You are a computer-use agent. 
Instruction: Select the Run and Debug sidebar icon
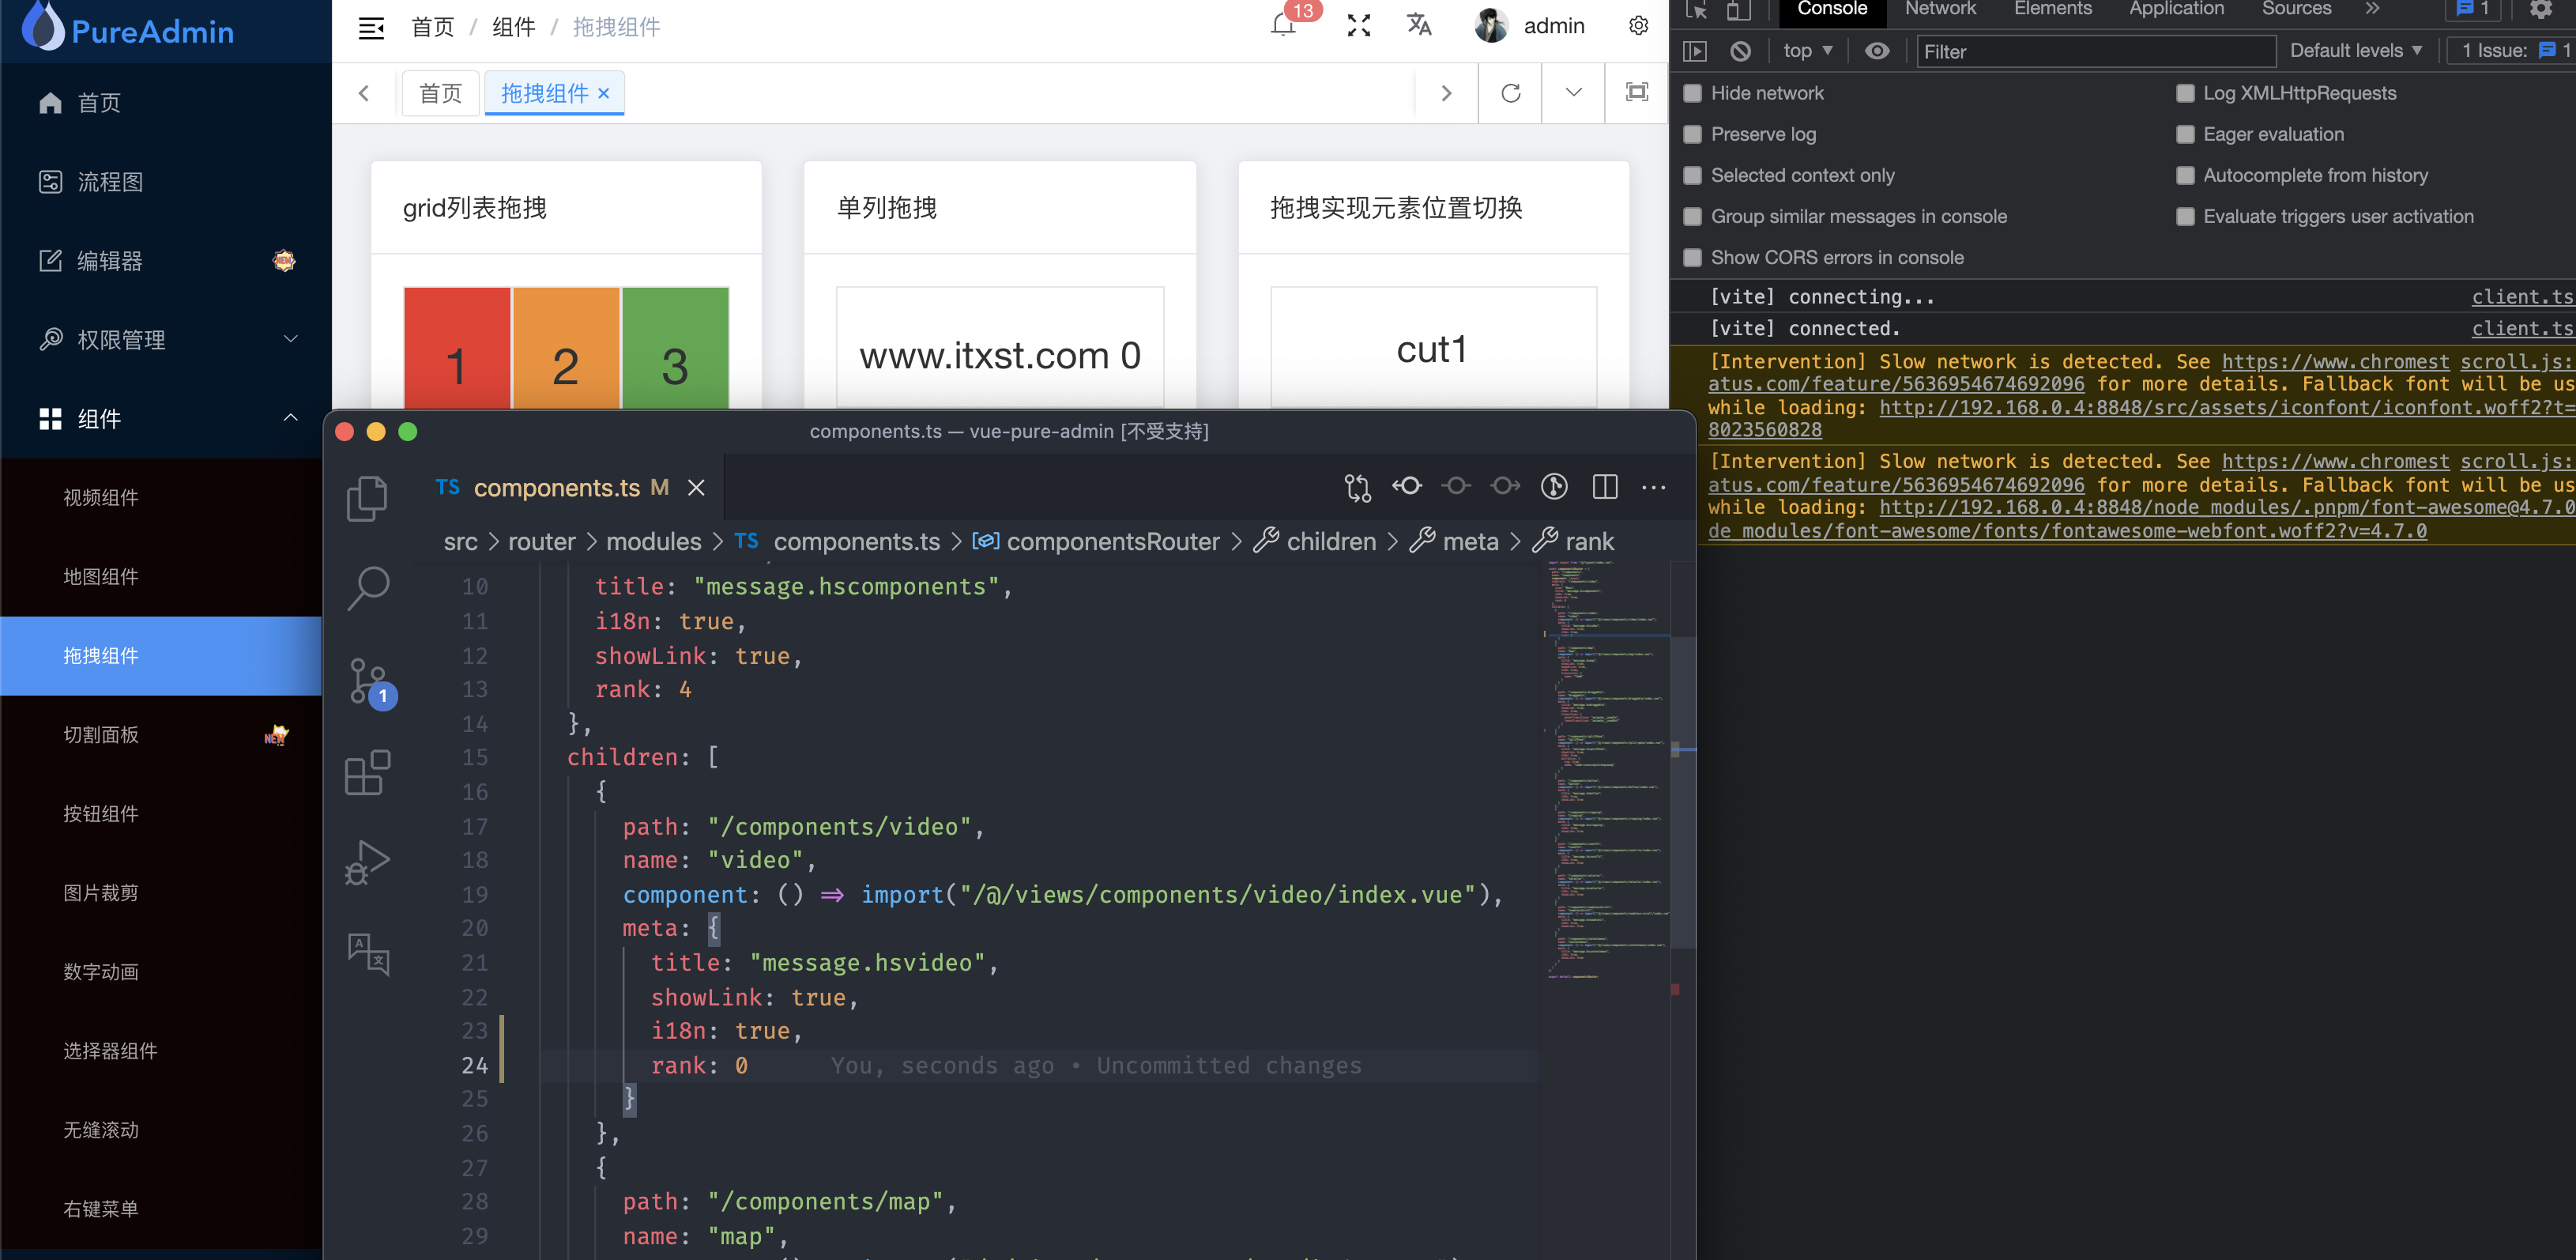pos(368,860)
